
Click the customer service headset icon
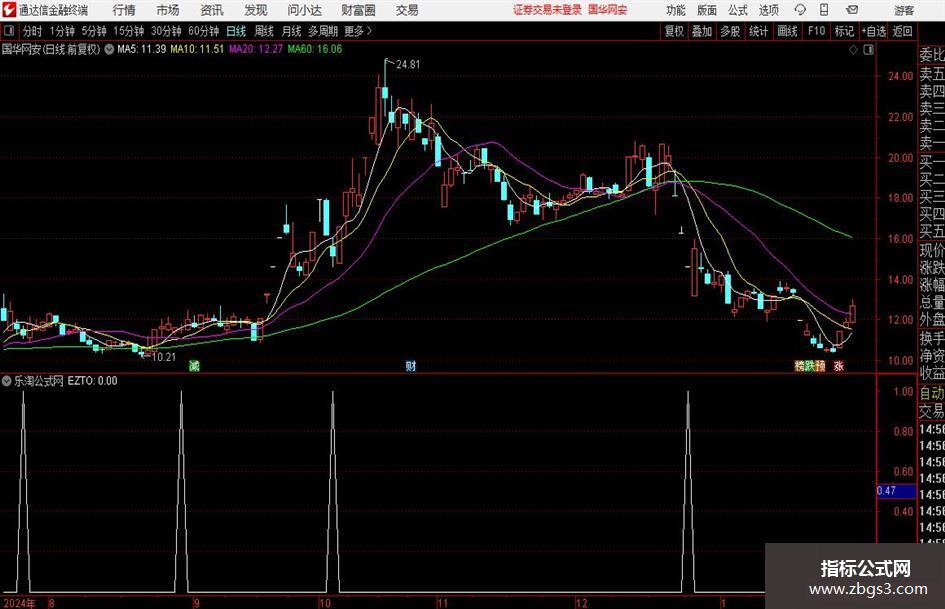(800, 10)
